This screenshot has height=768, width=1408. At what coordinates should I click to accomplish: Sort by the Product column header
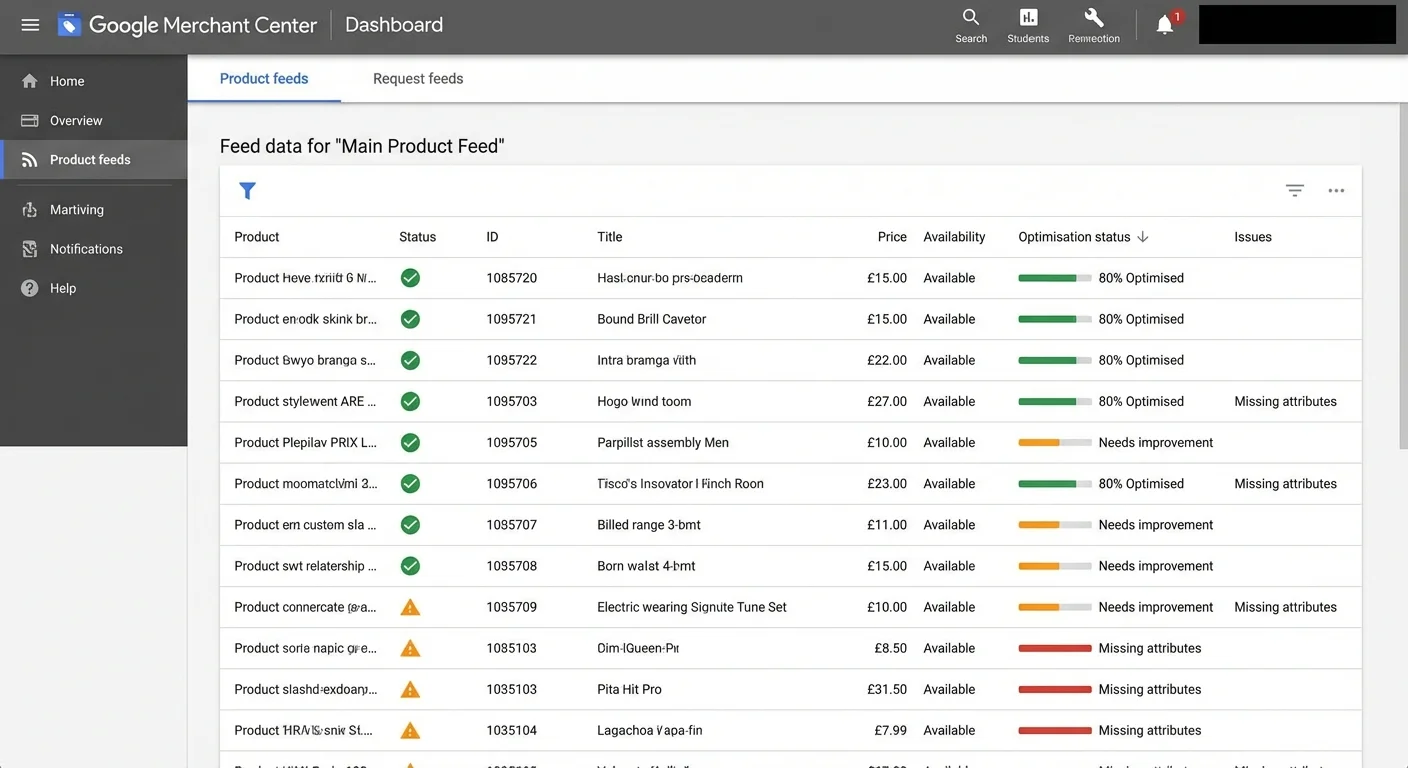pyautogui.click(x=257, y=237)
